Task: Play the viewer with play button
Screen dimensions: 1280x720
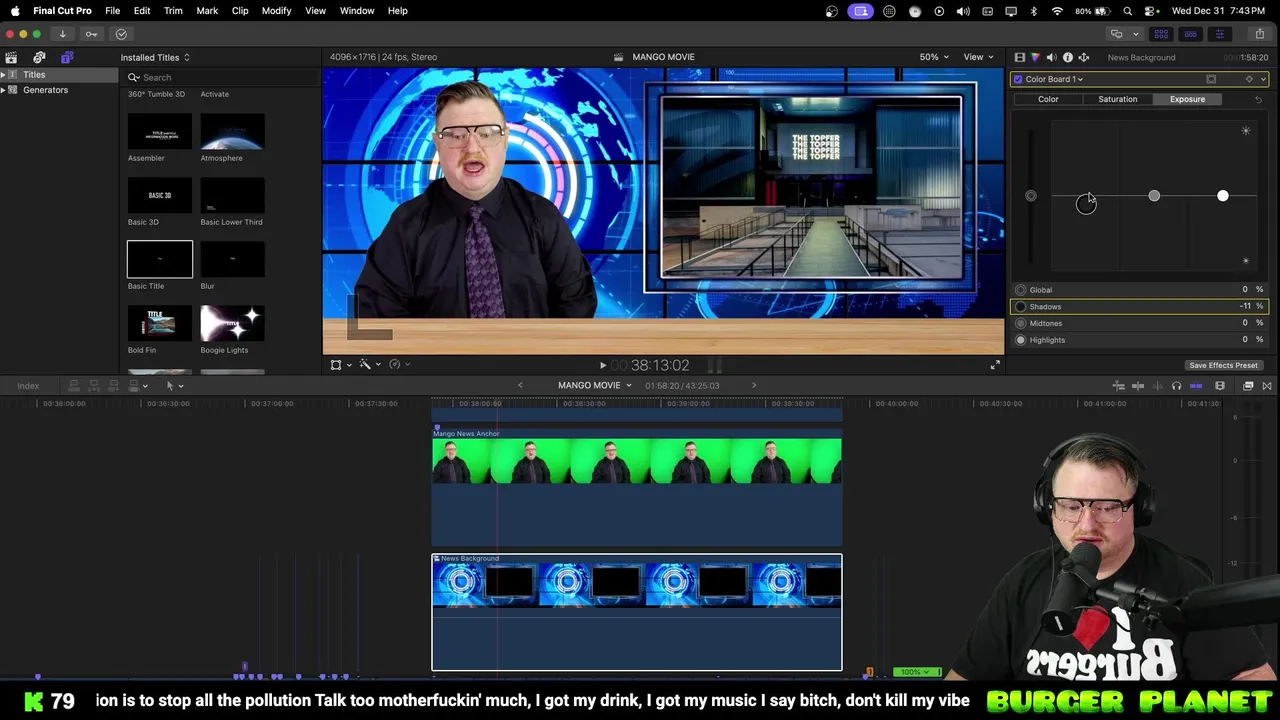Action: click(602, 365)
